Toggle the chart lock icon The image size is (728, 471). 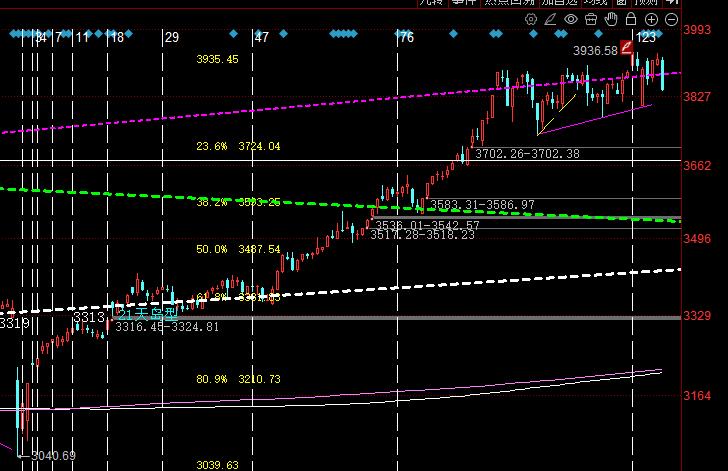click(x=630, y=19)
